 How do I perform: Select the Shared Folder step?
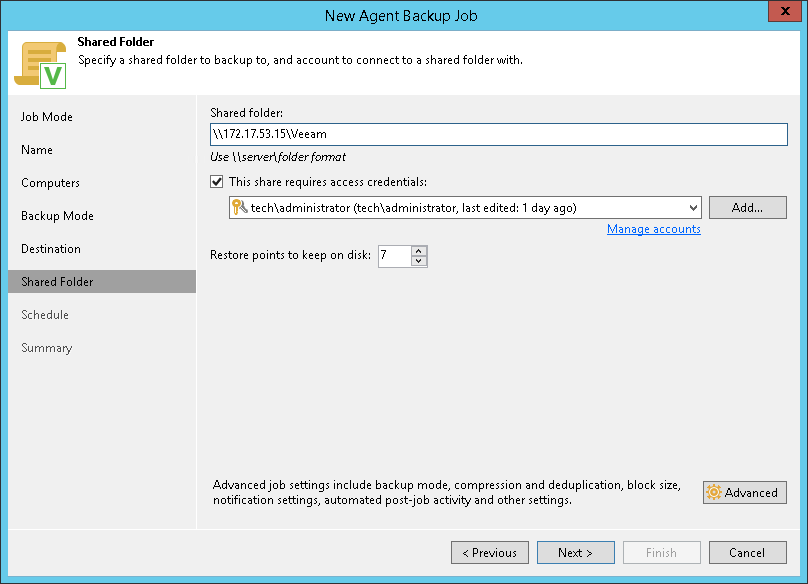57,282
